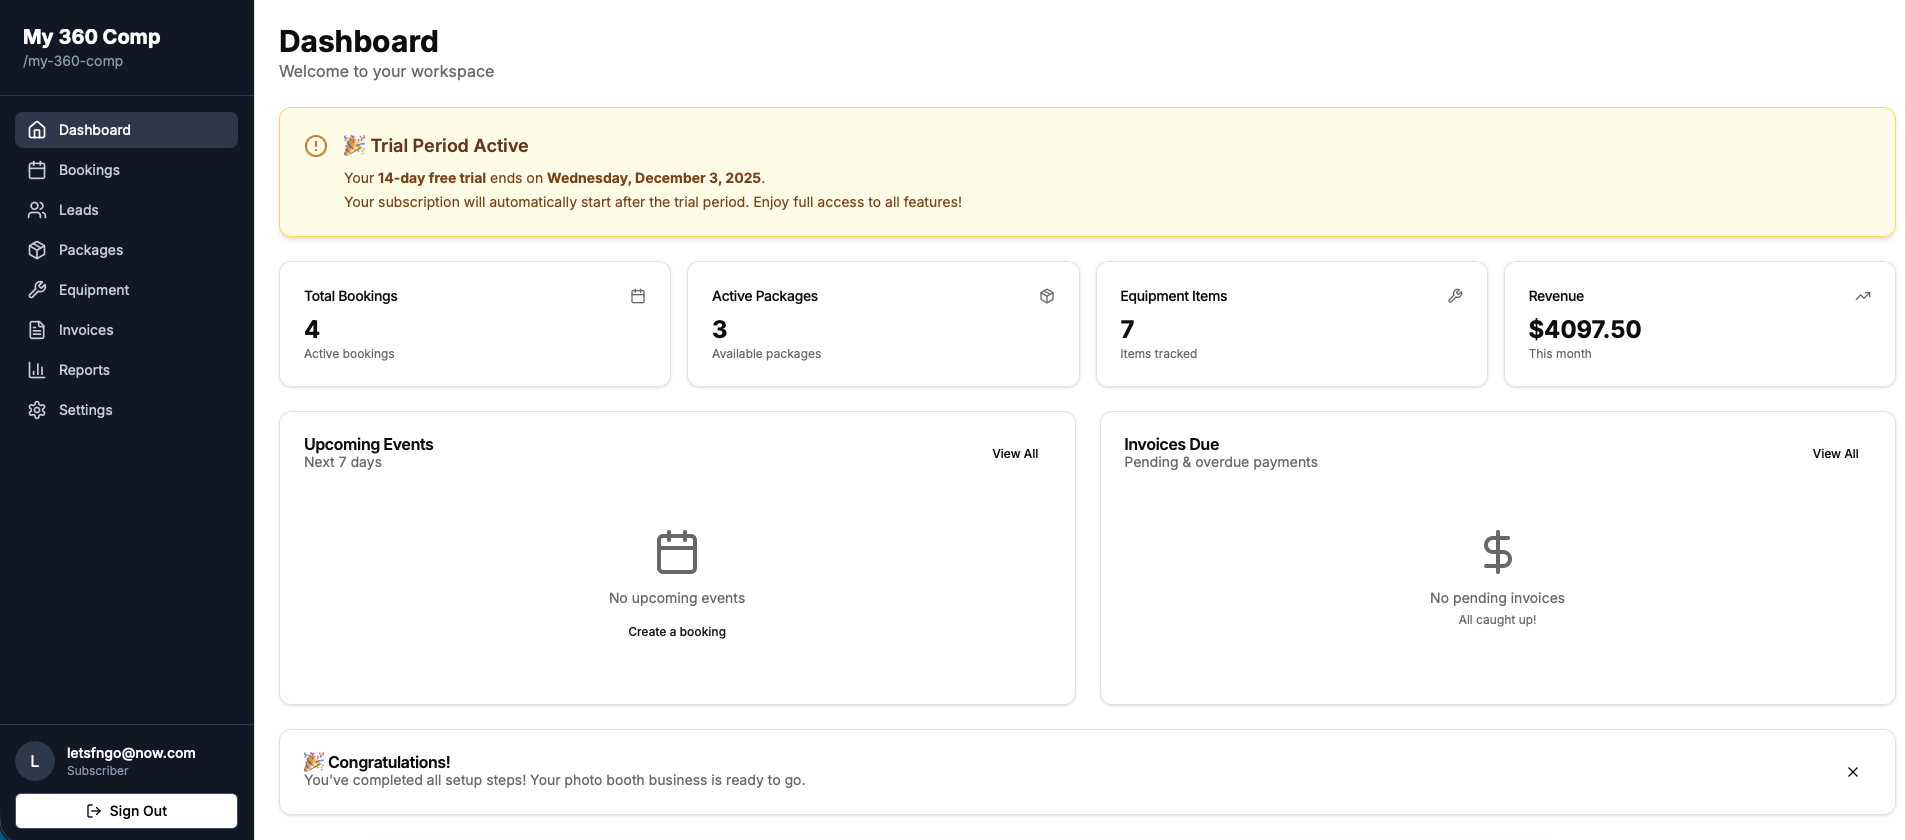Dismiss the Congratulations banner with X
The image size is (1905, 840).
click(1853, 772)
